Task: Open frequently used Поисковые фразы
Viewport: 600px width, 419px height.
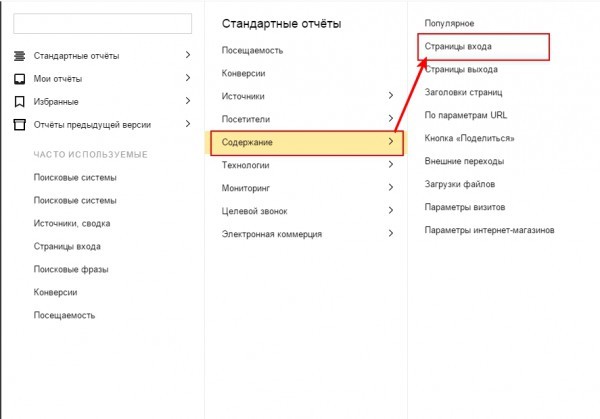Action: point(71,269)
